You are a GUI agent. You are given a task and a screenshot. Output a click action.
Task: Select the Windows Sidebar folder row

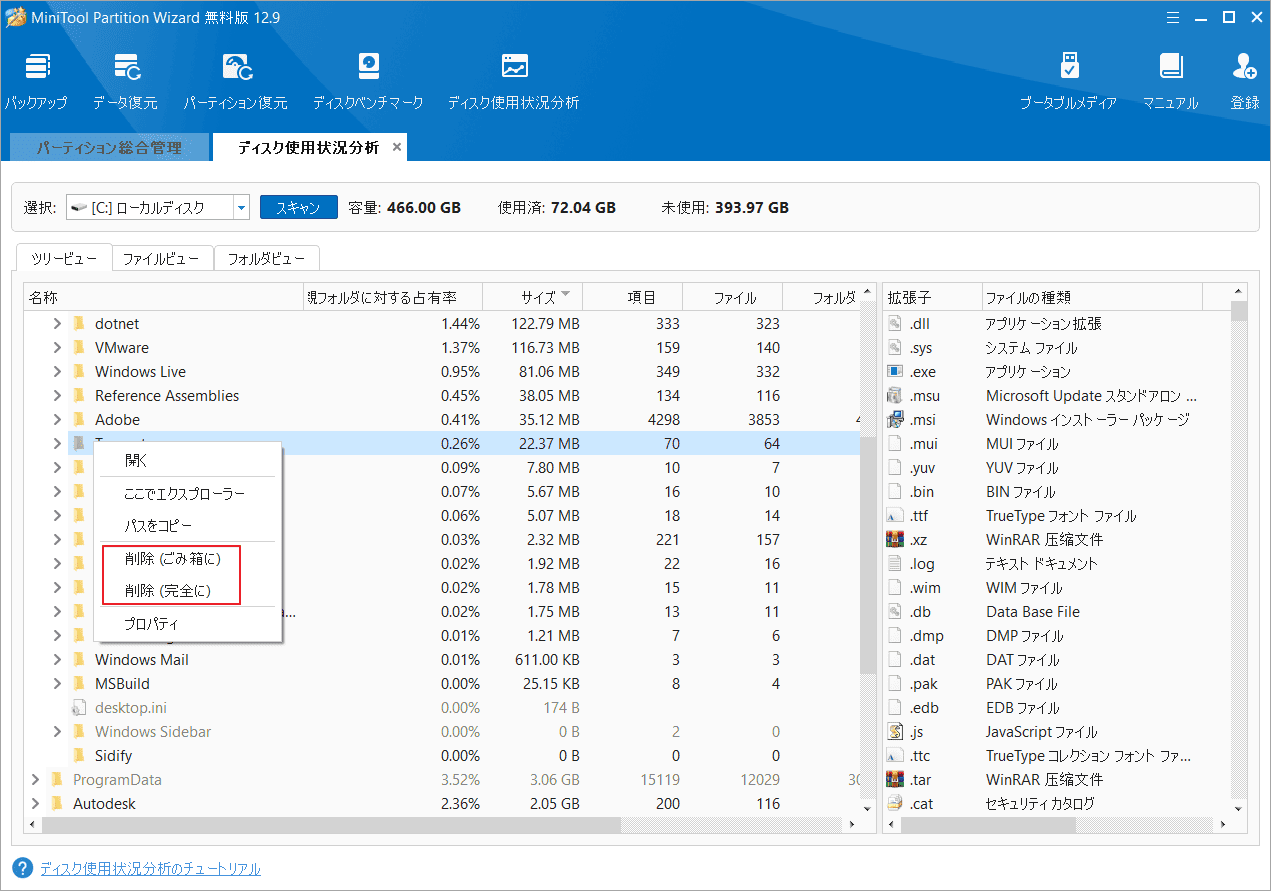point(442,732)
